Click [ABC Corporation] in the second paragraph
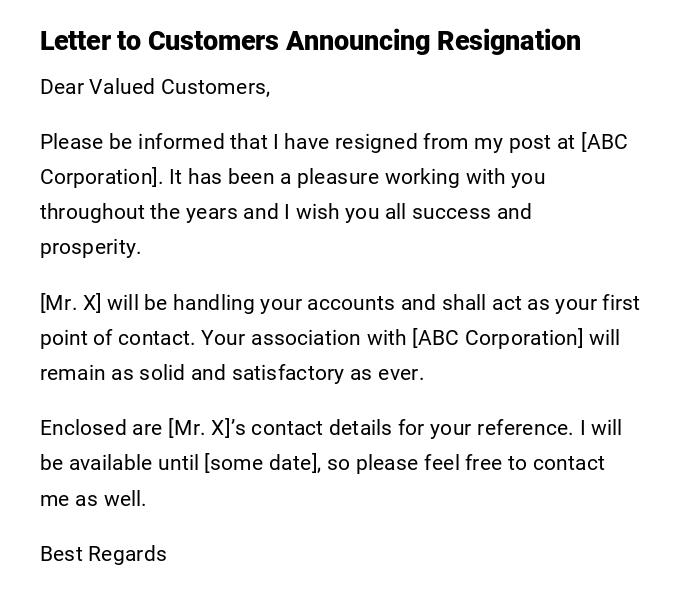The height and width of the screenshot is (616, 700). (497, 338)
